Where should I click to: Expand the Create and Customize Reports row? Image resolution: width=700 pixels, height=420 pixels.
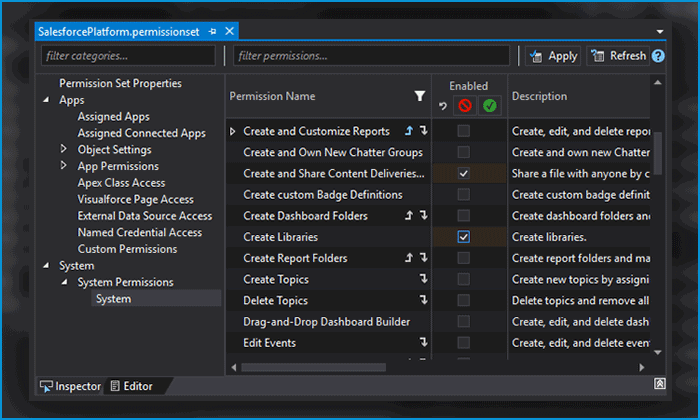coord(233,131)
